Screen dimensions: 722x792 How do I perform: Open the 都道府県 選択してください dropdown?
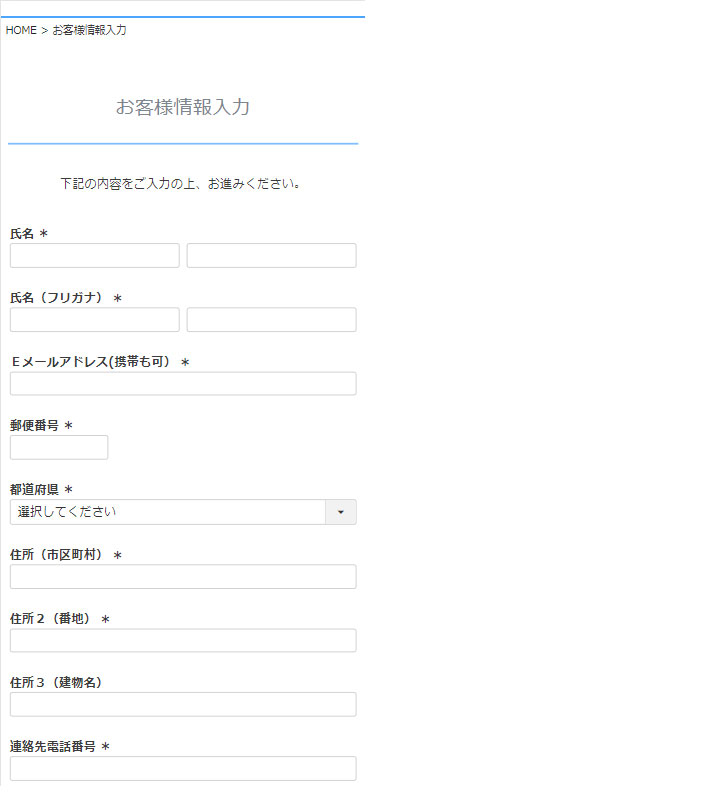168,512
